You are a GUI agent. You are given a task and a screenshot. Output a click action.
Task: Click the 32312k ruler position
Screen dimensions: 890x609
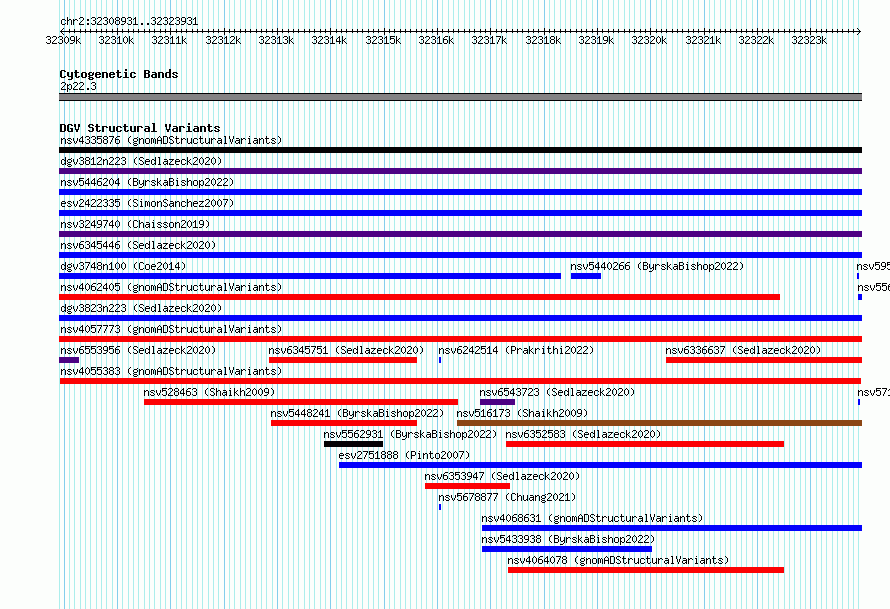tap(223, 40)
